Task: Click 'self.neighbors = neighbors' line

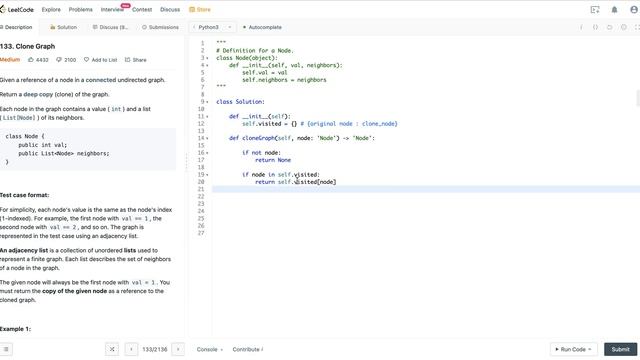Action: [284, 80]
